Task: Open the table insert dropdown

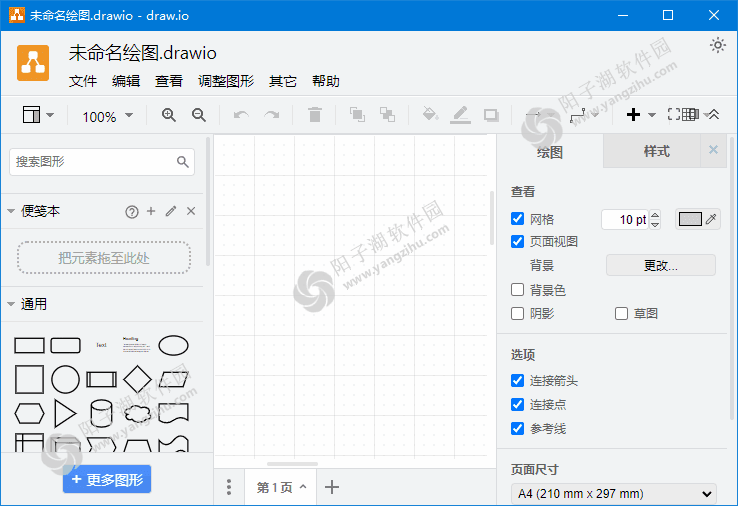Action: point(696,114)
